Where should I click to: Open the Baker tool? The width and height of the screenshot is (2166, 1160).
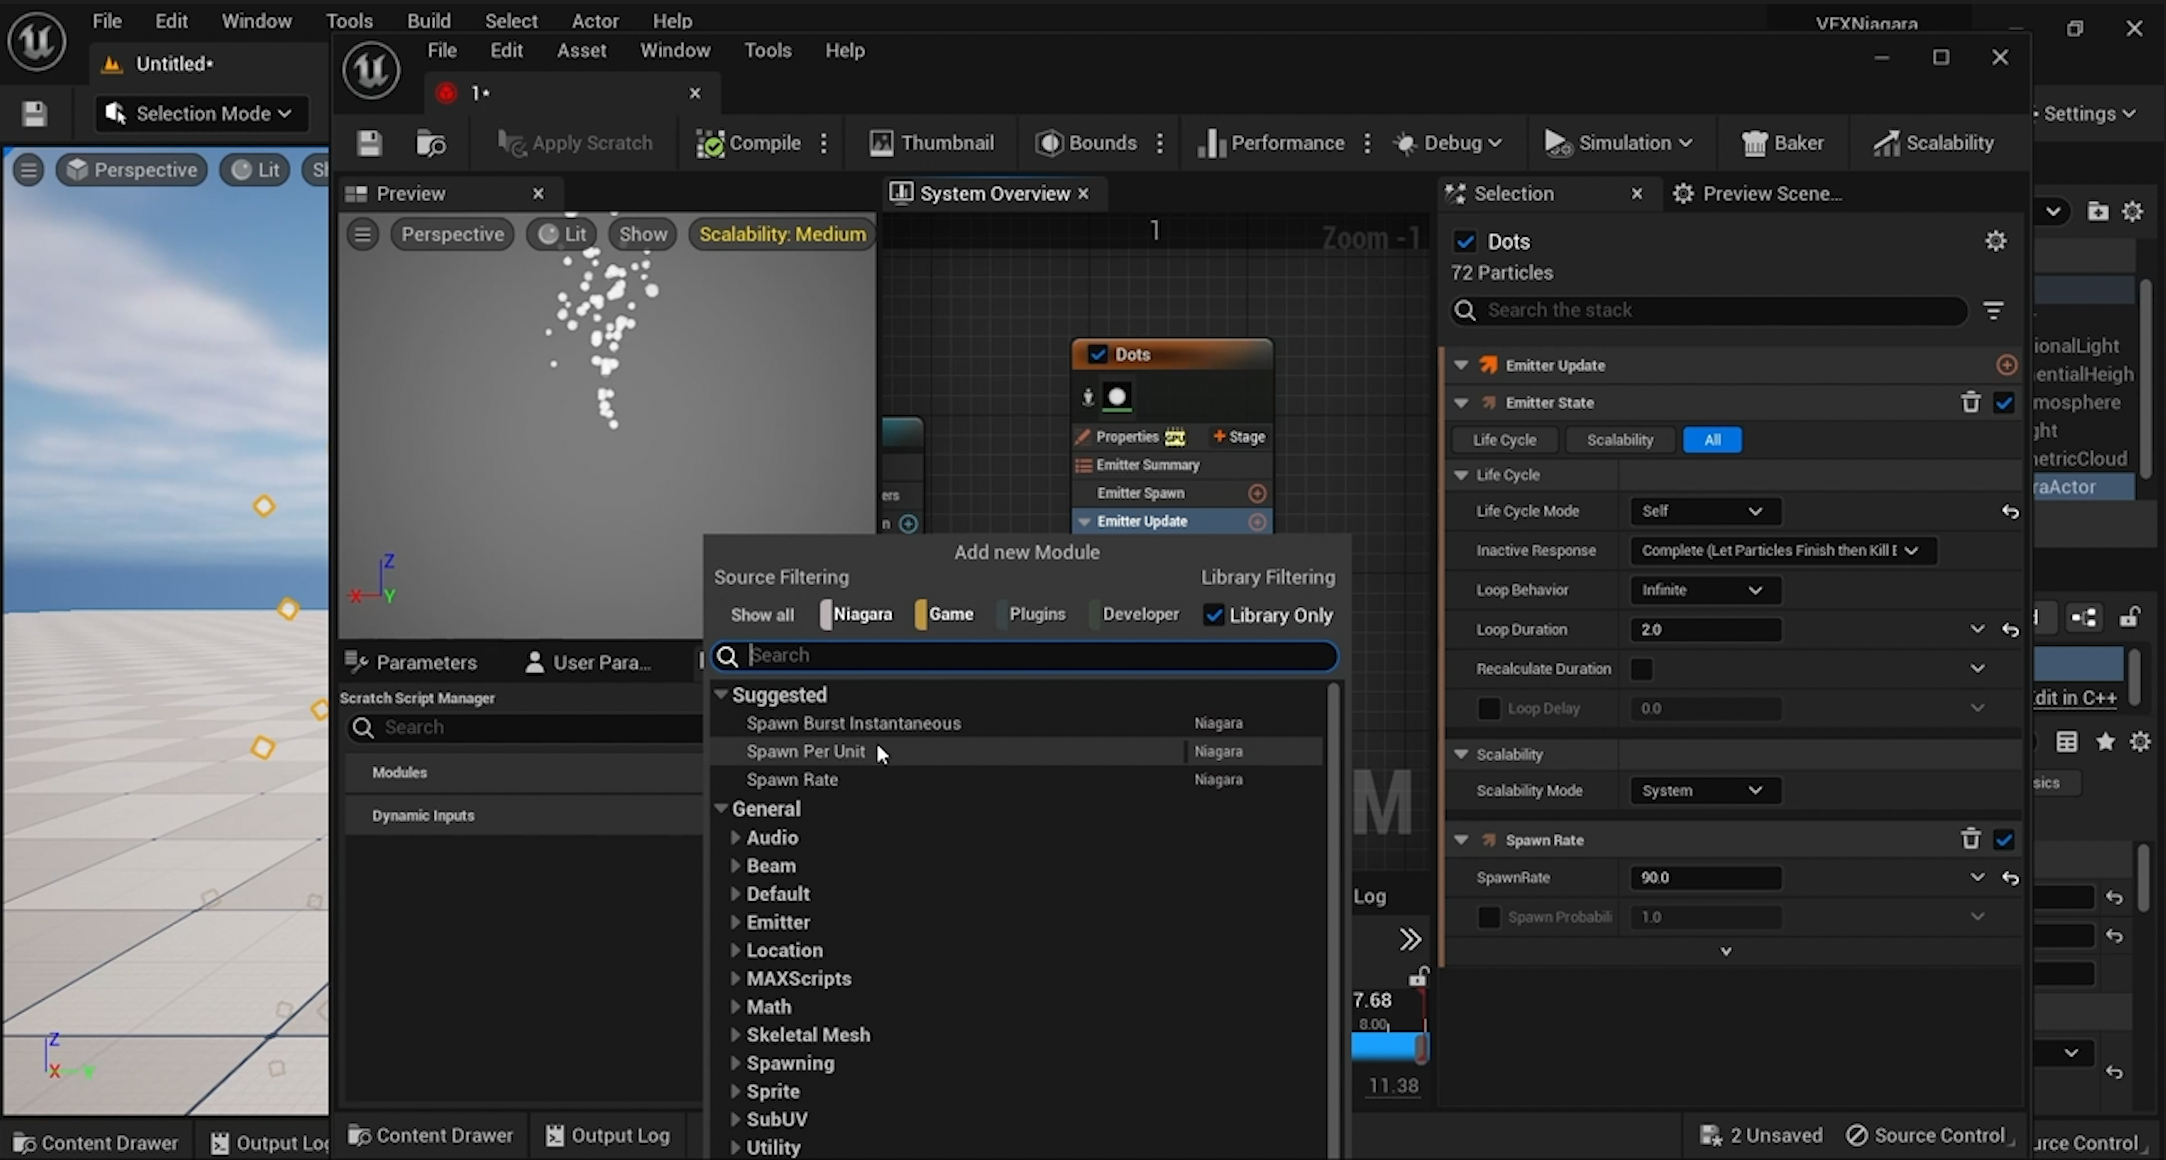coord(1783,144)
